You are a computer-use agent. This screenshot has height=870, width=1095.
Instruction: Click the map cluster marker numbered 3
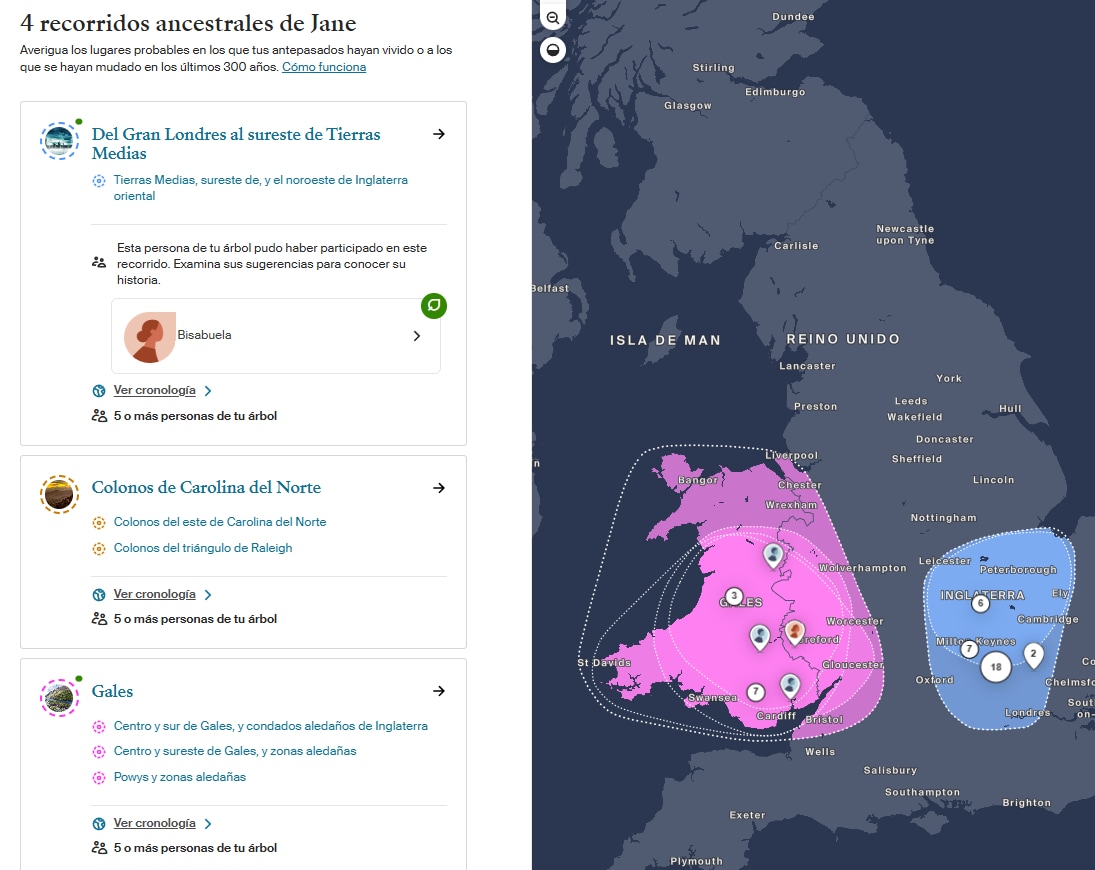pyautogui.click(x=734, y=596)
